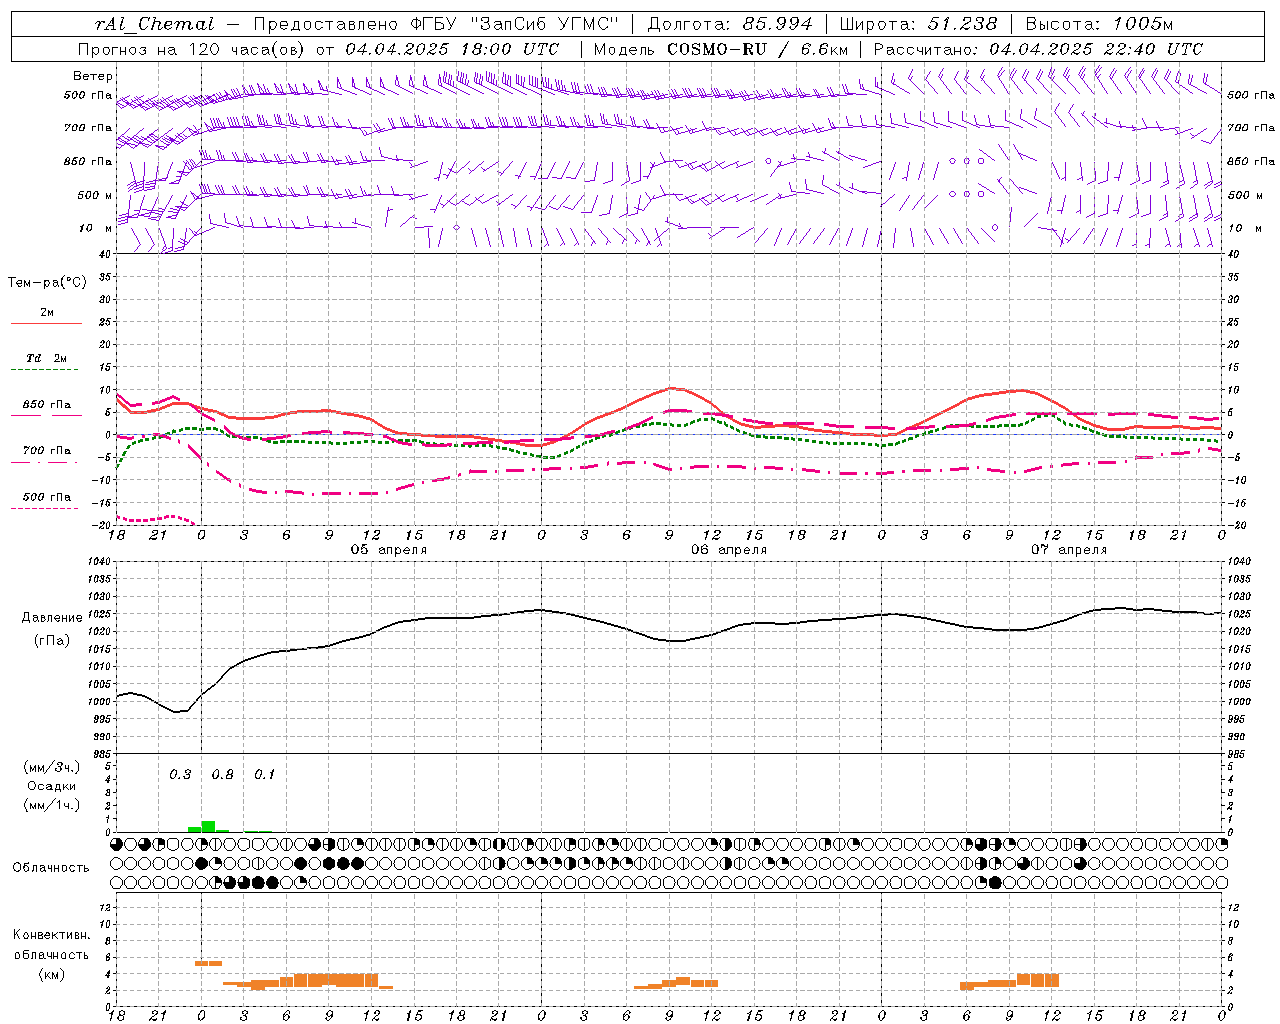Click the Давление pressure axis label
1280x1024 pixels.
[x=52, y=617]
